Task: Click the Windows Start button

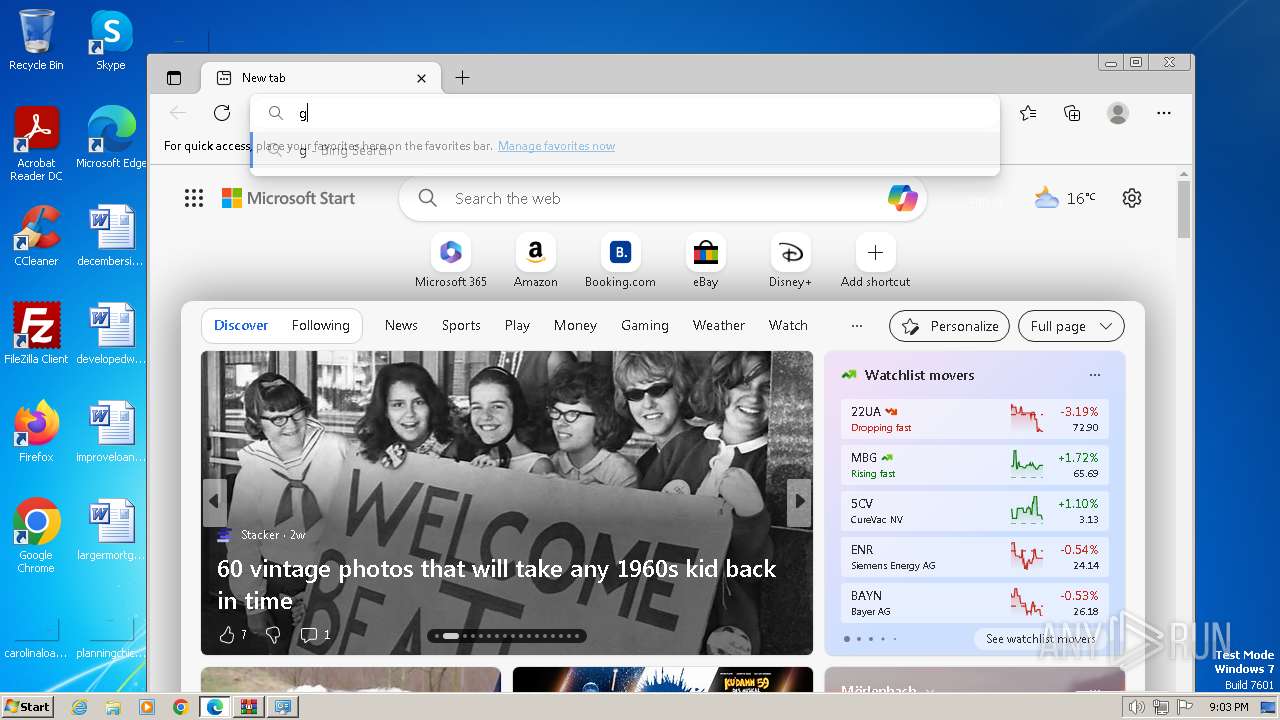Action: [27, 706]
